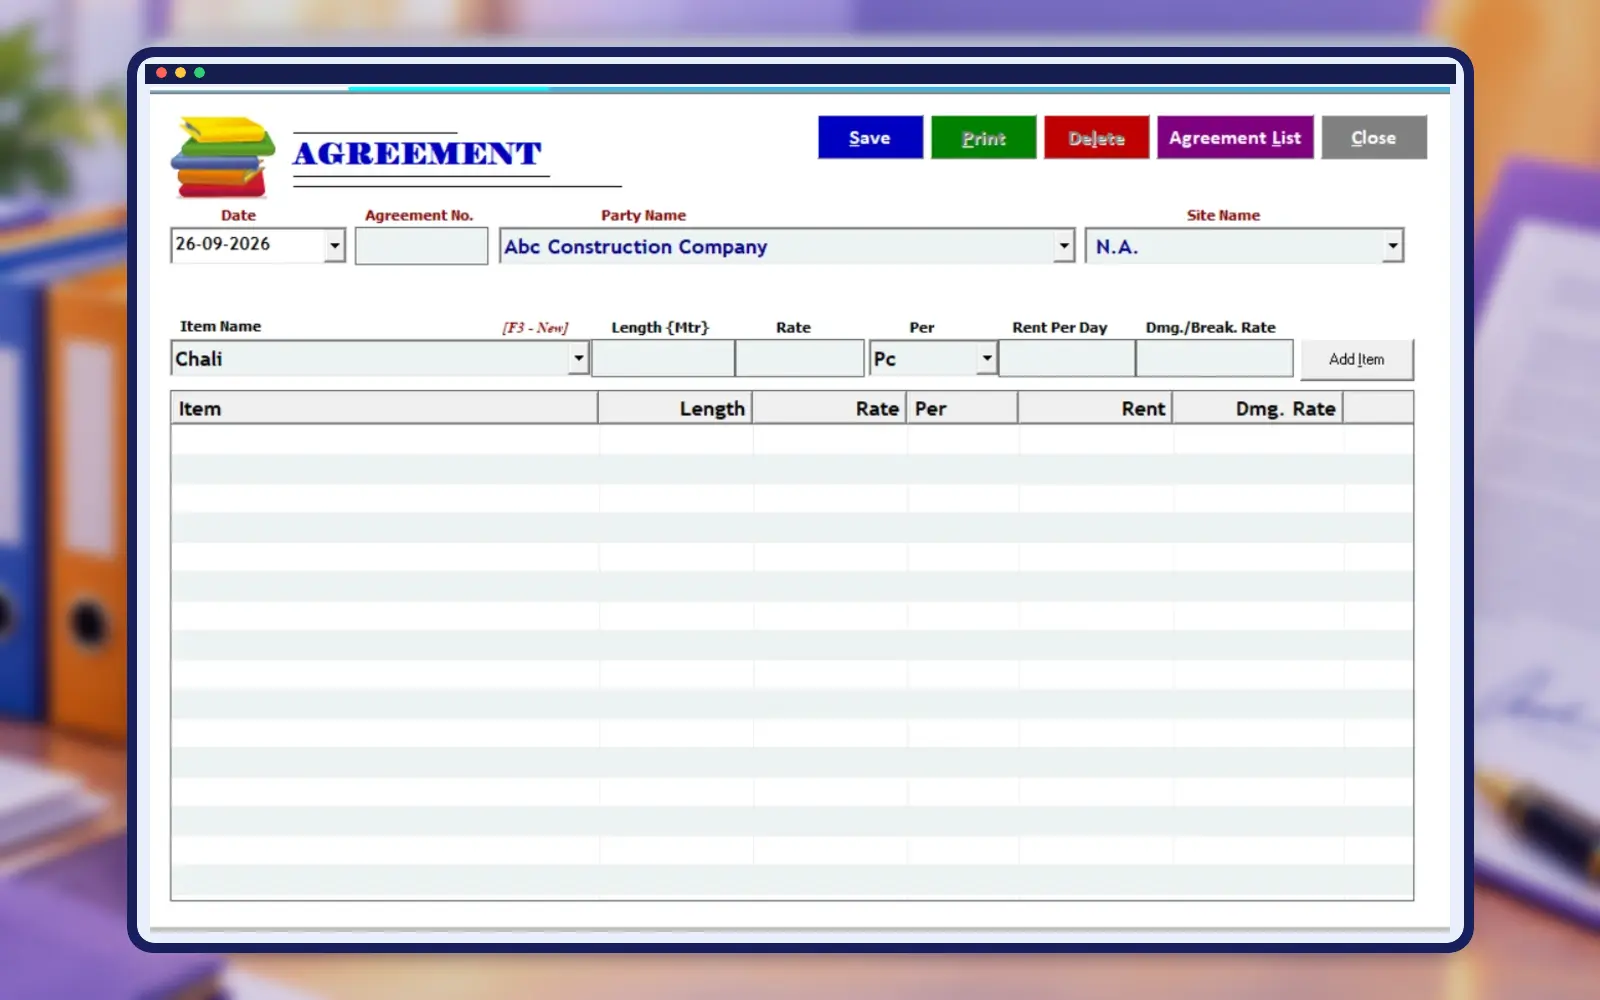Click the gray Close button
Screen dimensions: 1600x1000
(x=1374, y=138)
